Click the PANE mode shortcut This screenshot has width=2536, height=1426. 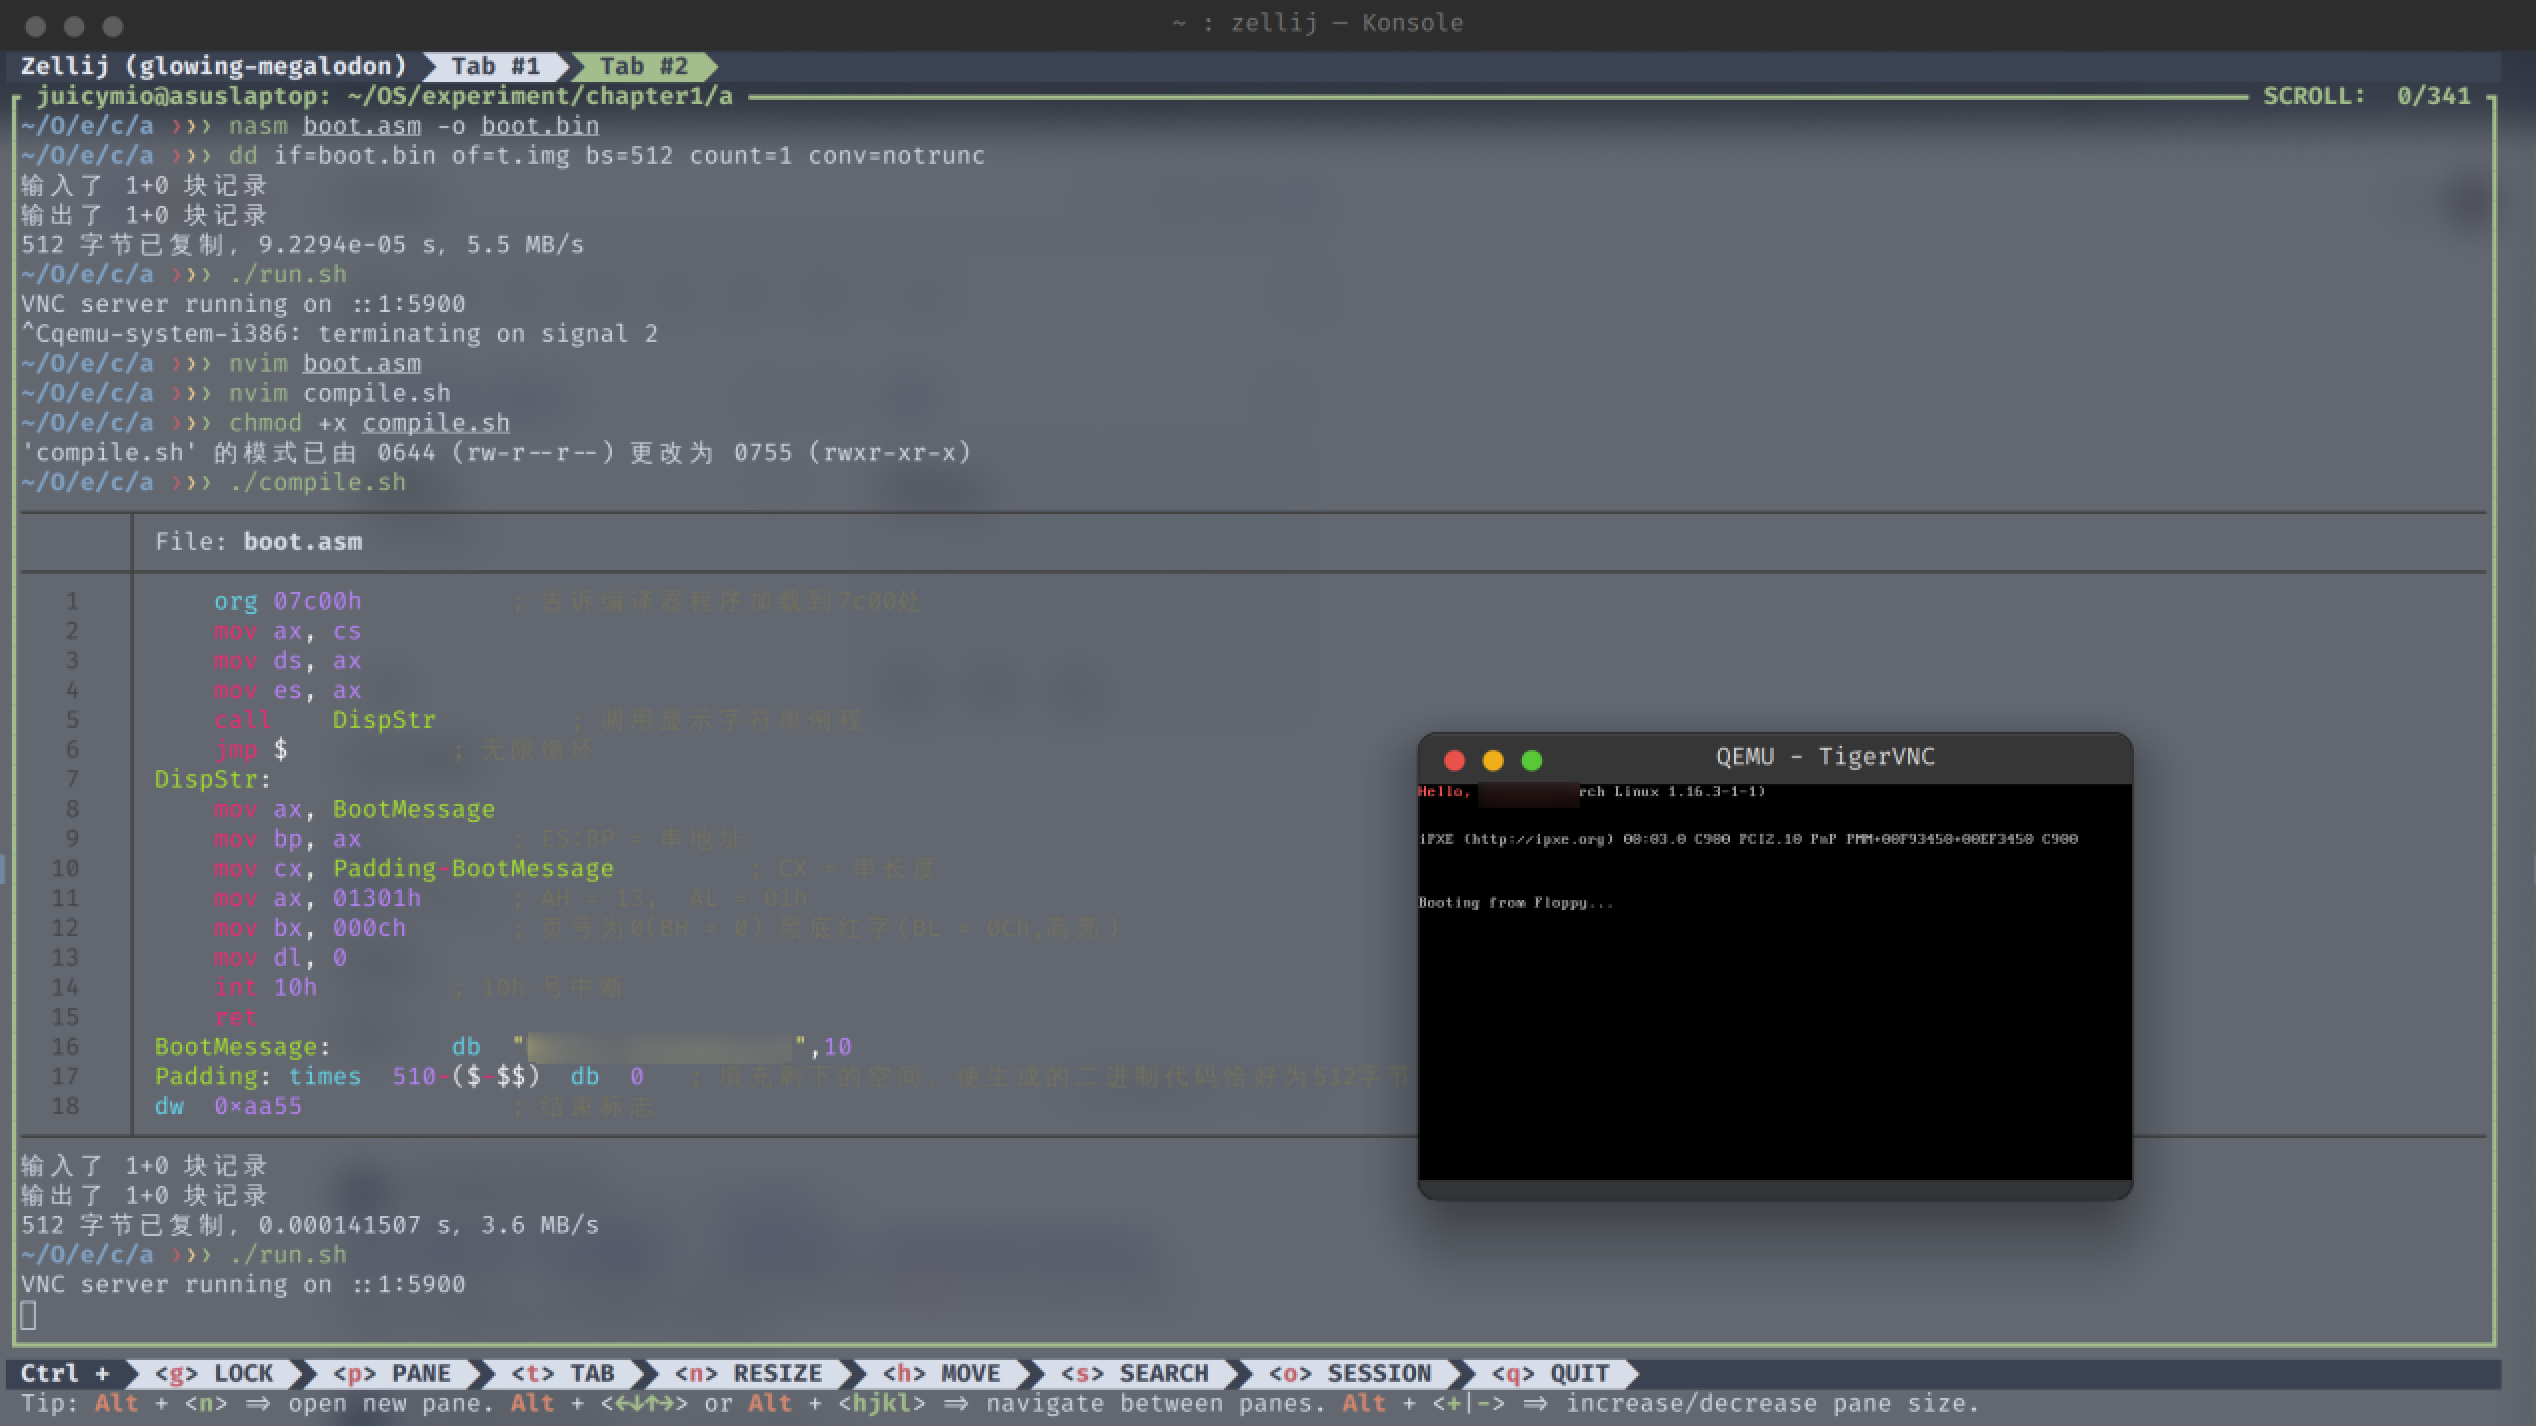pyautogui.click(x=392, y=1373)
